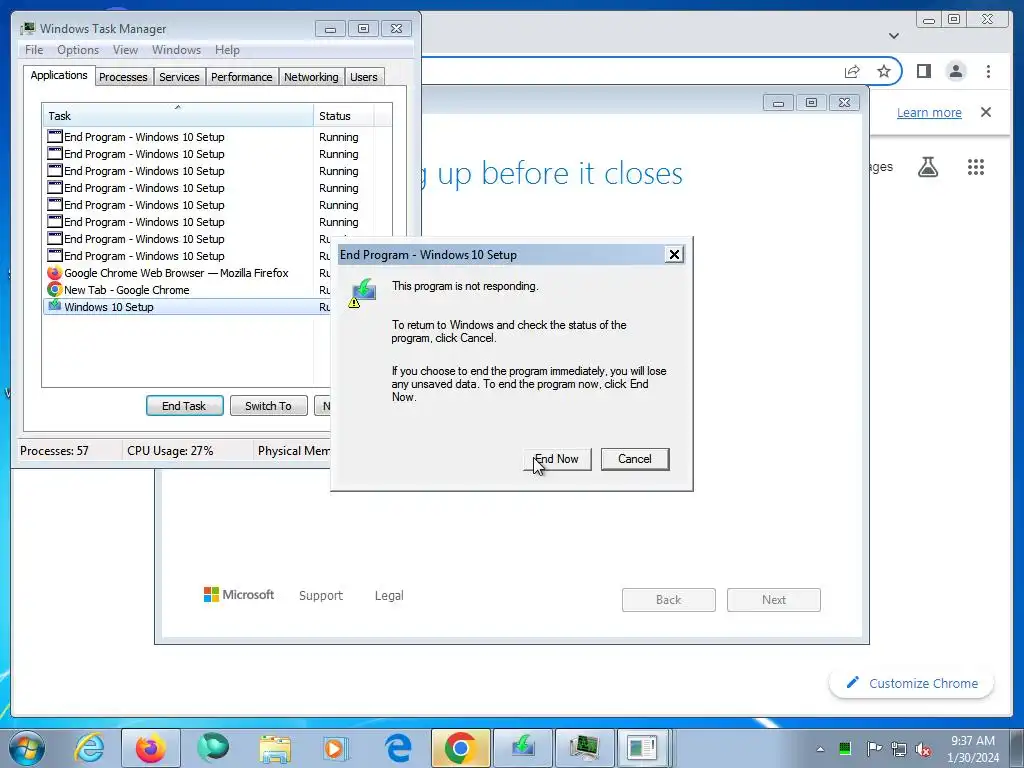Viewport: 1024px width, 768px height.
Task: Open Microsoft Edge from taskbar
Action: click(x=398, y=748)
